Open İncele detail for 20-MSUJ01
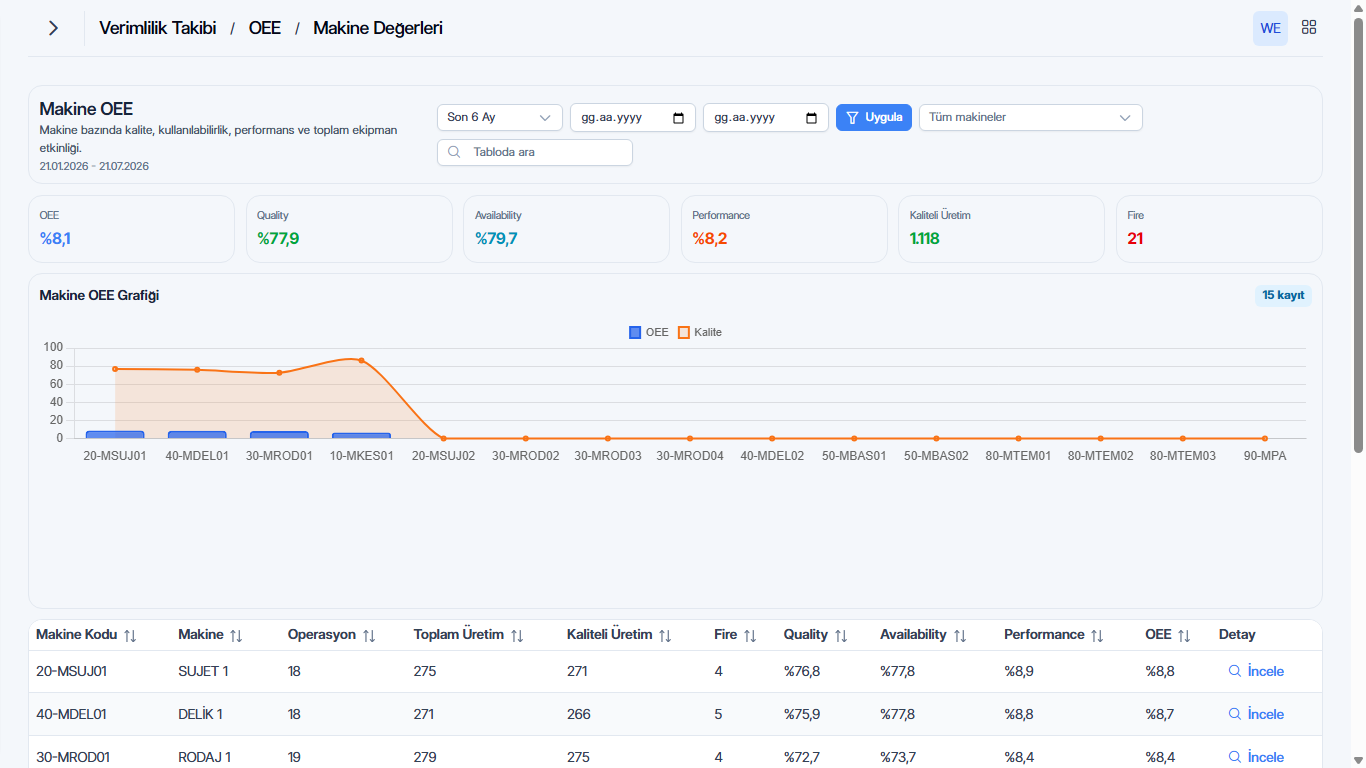Viewport: 1366px width, 768px height. click(x=1256, y=671)
